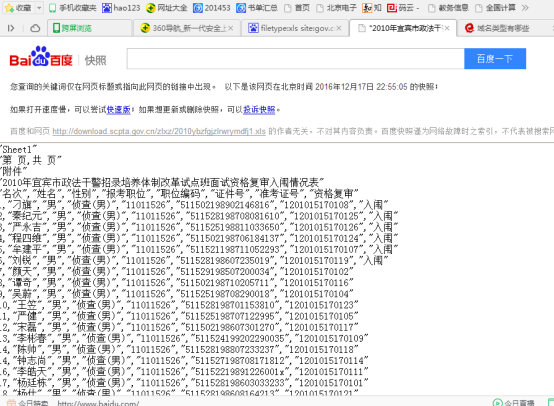Image resolution: width=554 pixels, height=406 pixels.
Task: Click the 百度一下 search button
Action: [x=495, y=59]
